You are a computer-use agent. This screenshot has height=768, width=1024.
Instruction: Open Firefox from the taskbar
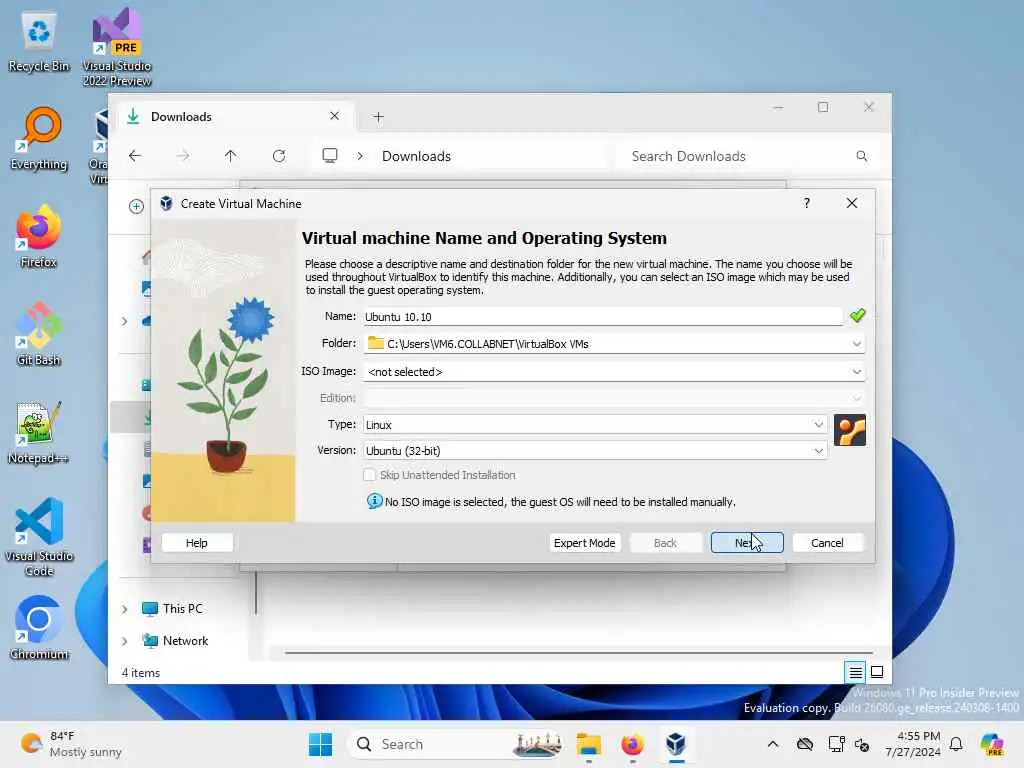click(x=632, y=744)
